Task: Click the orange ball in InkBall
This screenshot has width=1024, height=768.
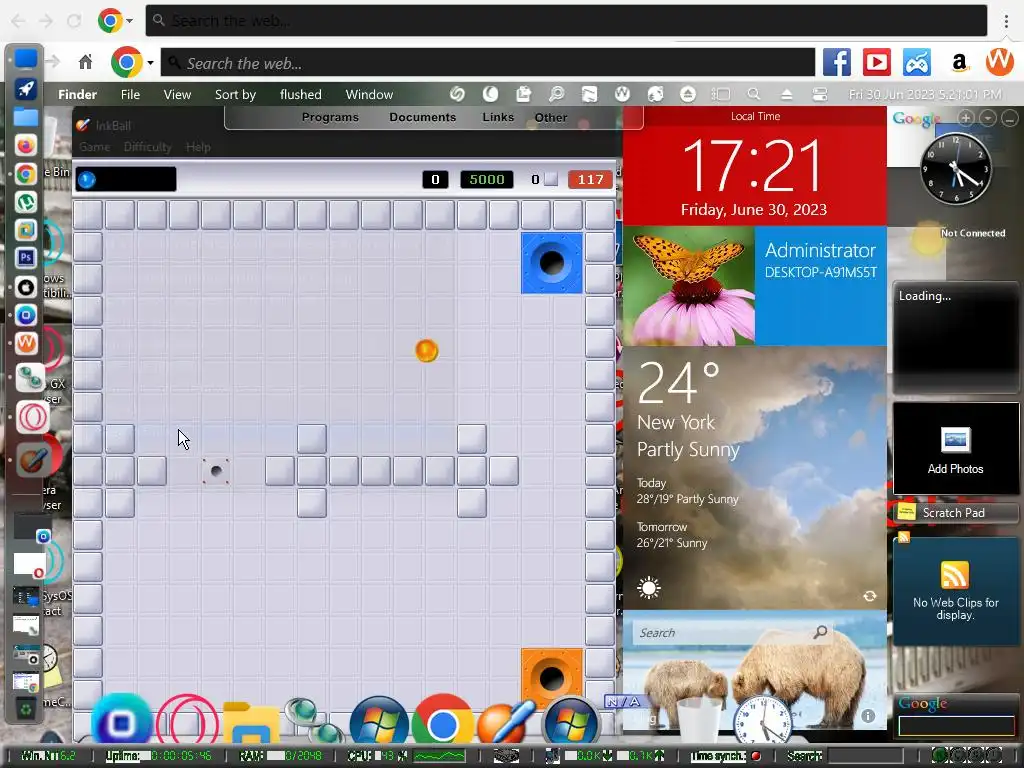Action: click(426, 351)
